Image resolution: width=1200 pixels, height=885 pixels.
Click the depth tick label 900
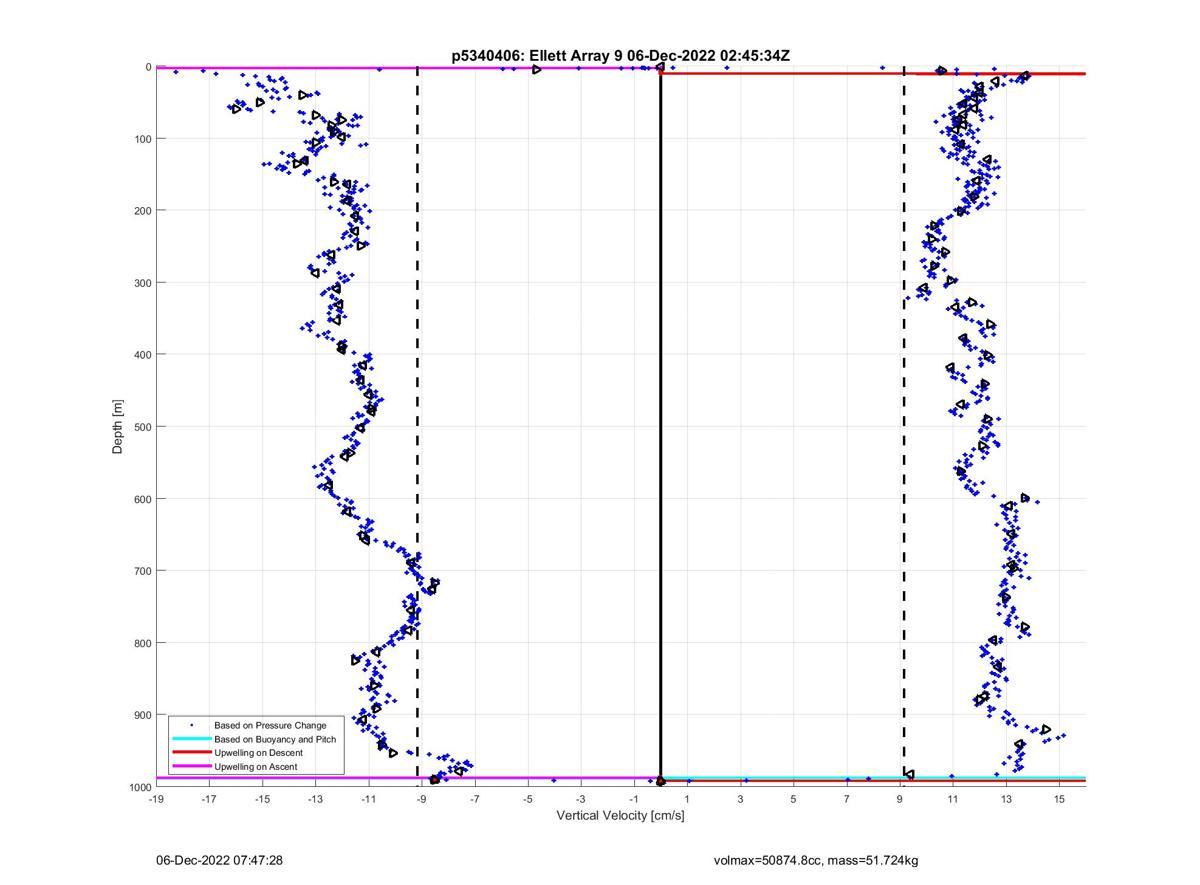pyautogui.click(x=141, y=715)
